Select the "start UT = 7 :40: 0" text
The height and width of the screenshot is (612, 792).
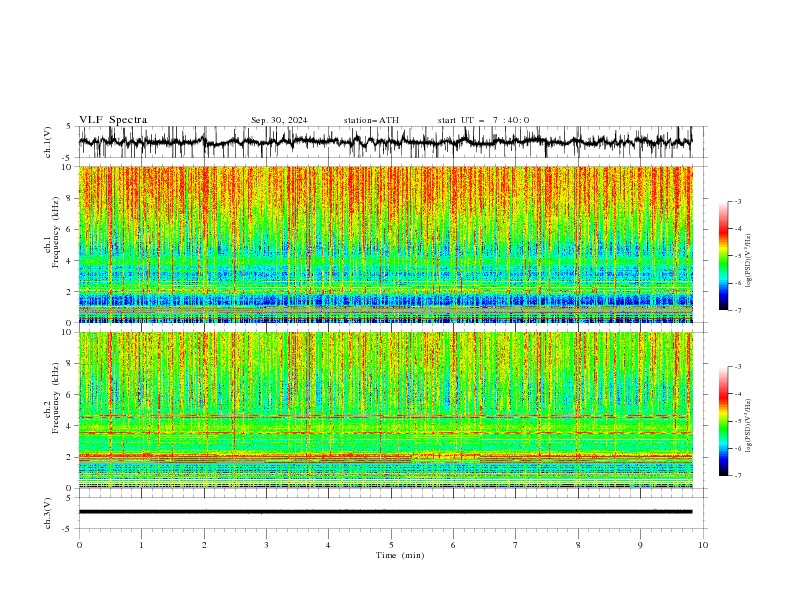[x=483, y=120]
